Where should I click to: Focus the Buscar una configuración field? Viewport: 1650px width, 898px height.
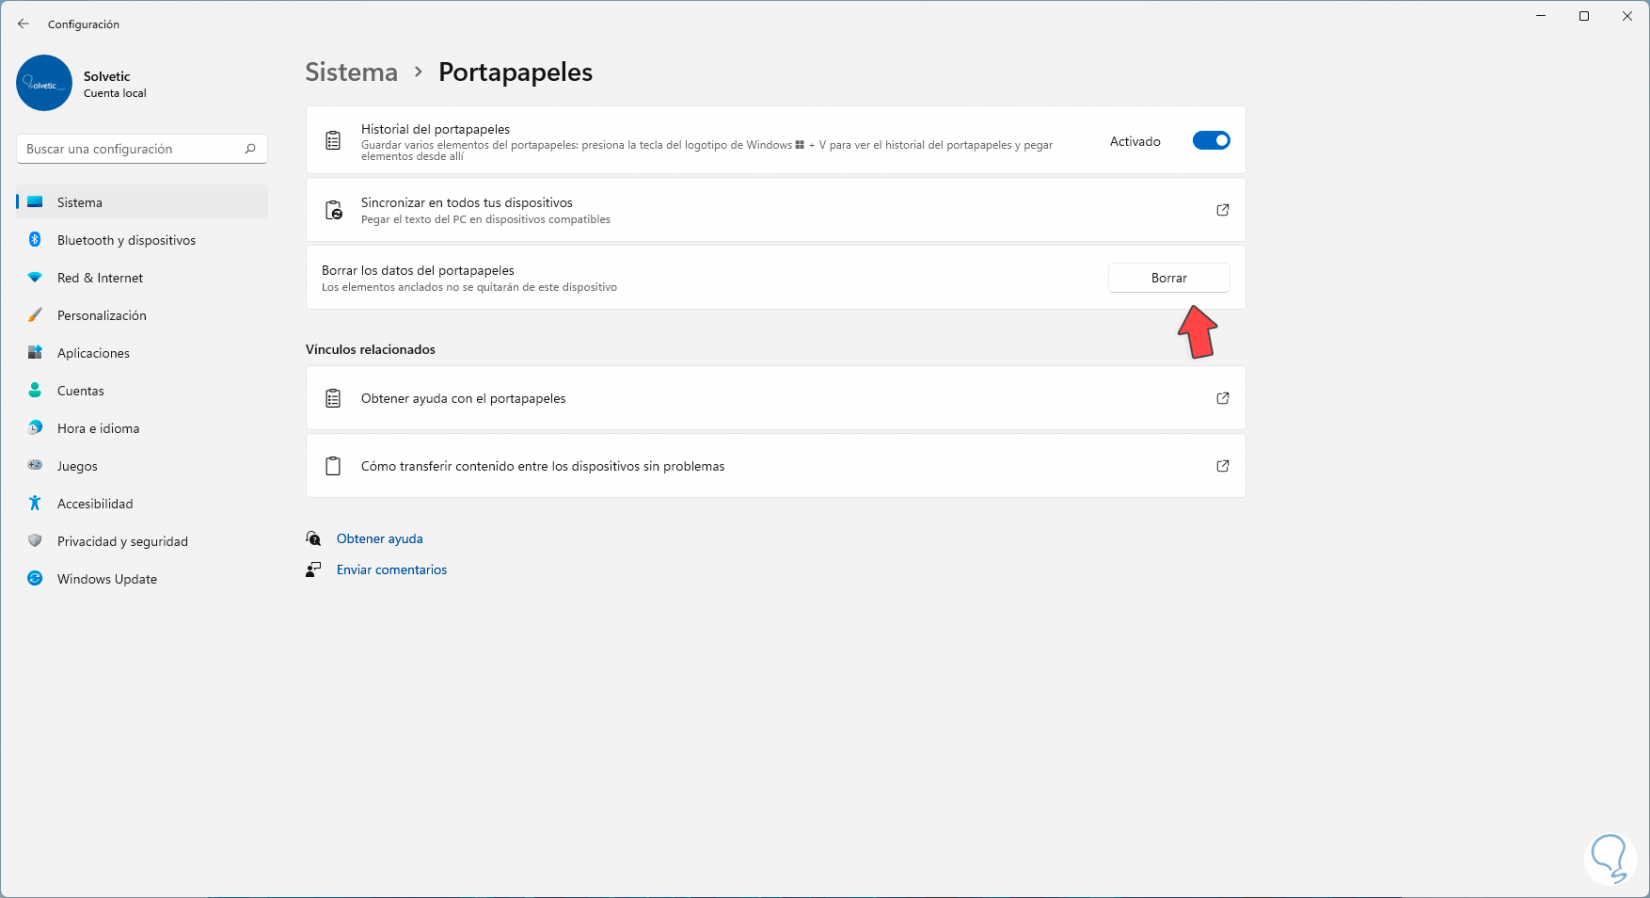coord(130,149)
